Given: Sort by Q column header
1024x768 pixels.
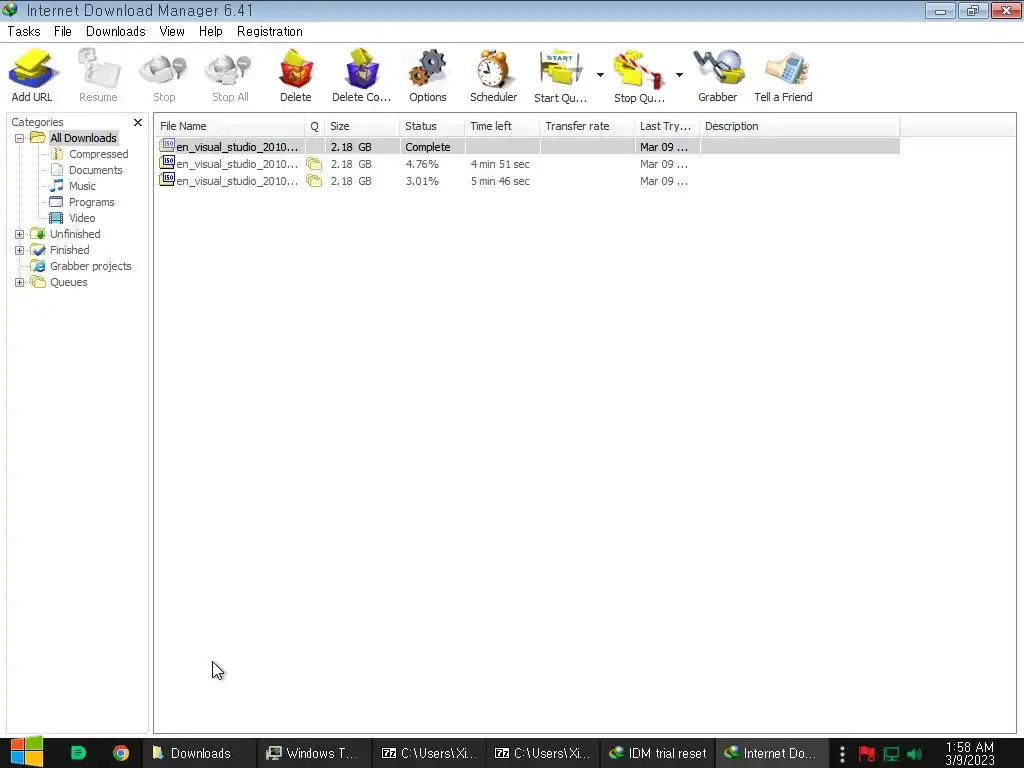Looking at the screenshot, I should click(315, 126).
